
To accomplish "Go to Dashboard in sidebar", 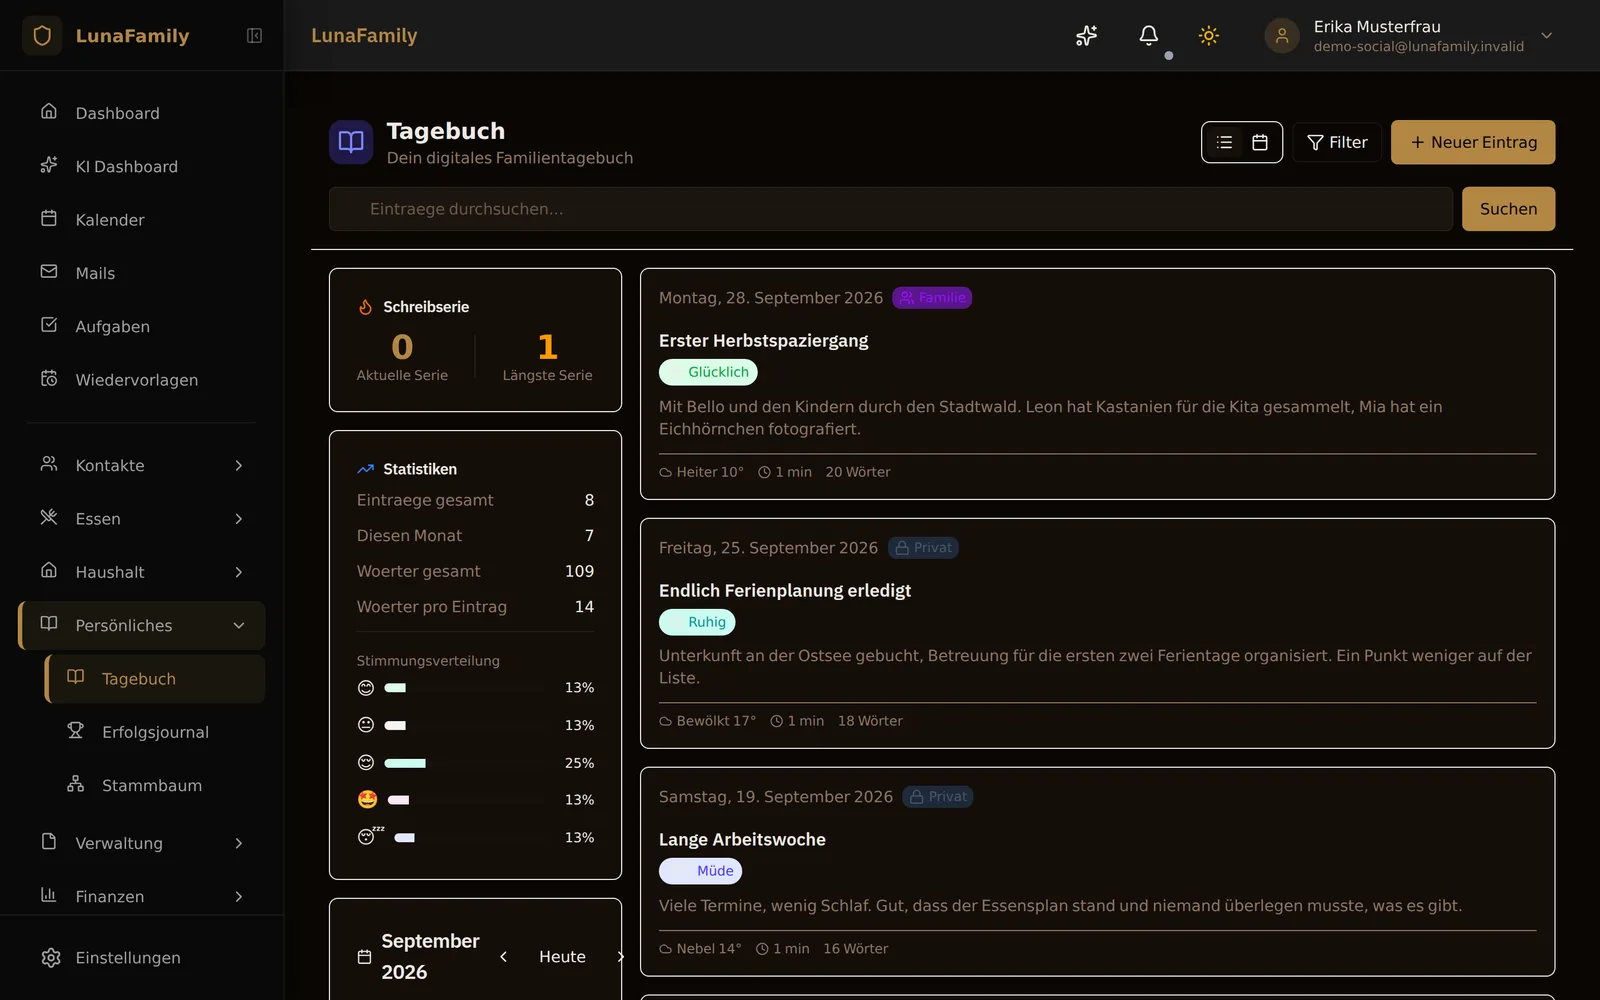I will click(x=142, y=113).
